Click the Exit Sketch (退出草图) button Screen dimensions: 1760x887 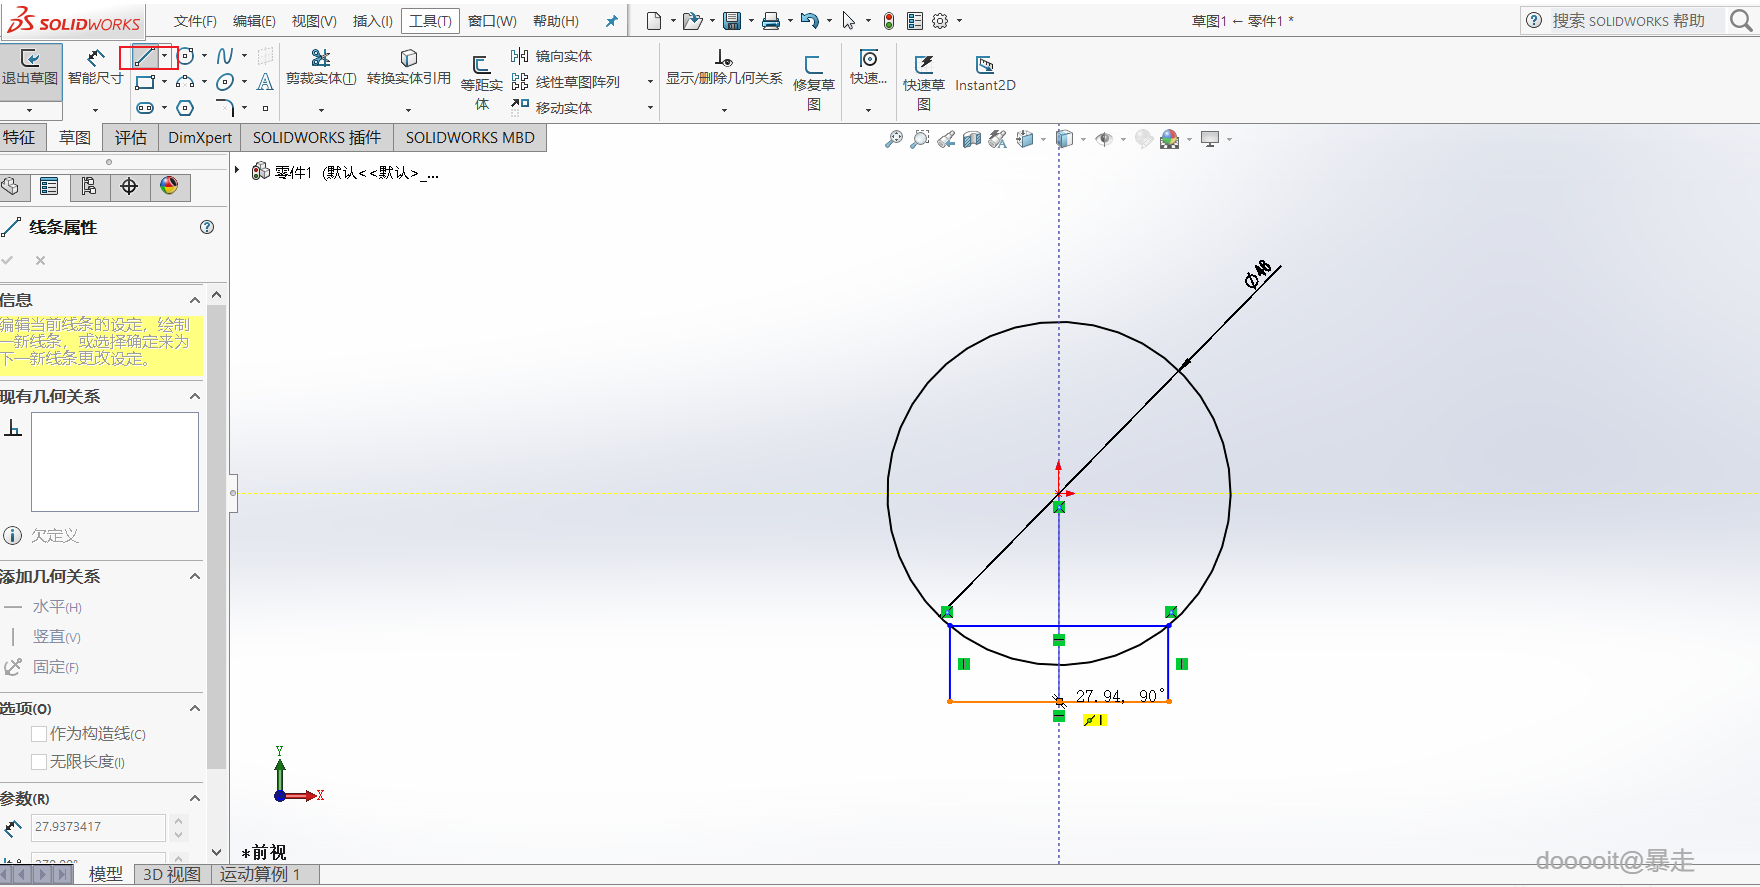coord(30,66)
